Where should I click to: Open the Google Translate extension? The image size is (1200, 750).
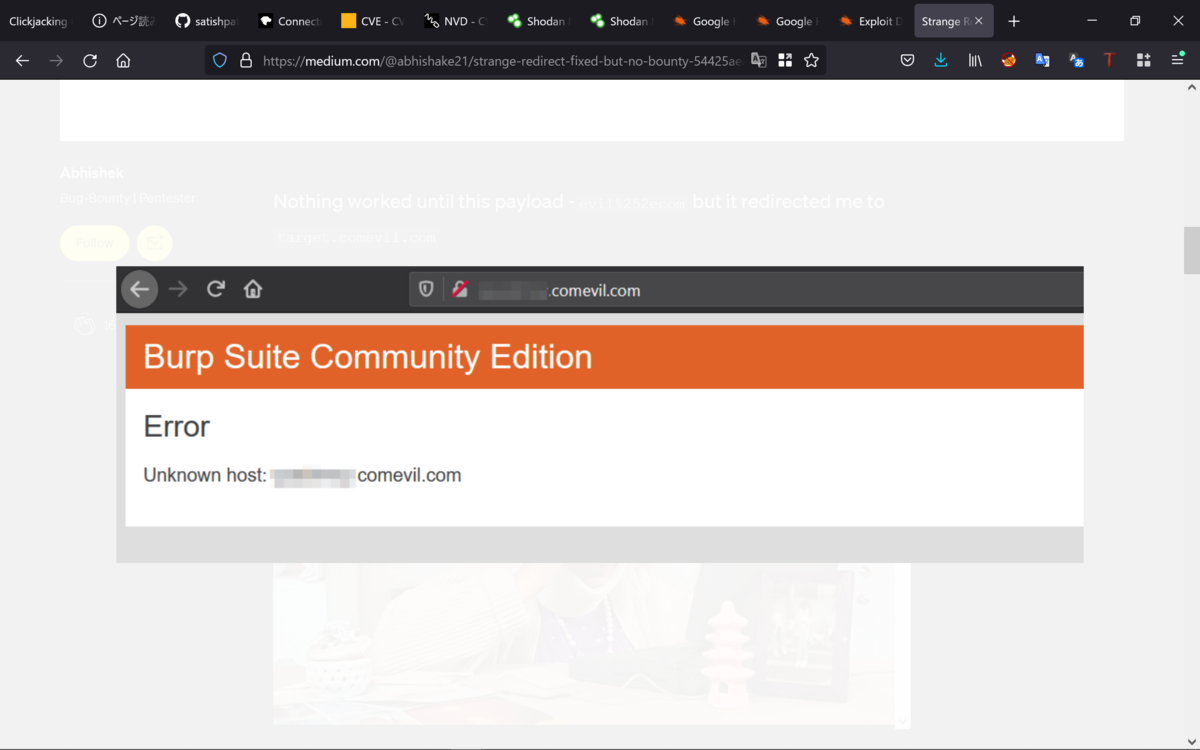1043,61
